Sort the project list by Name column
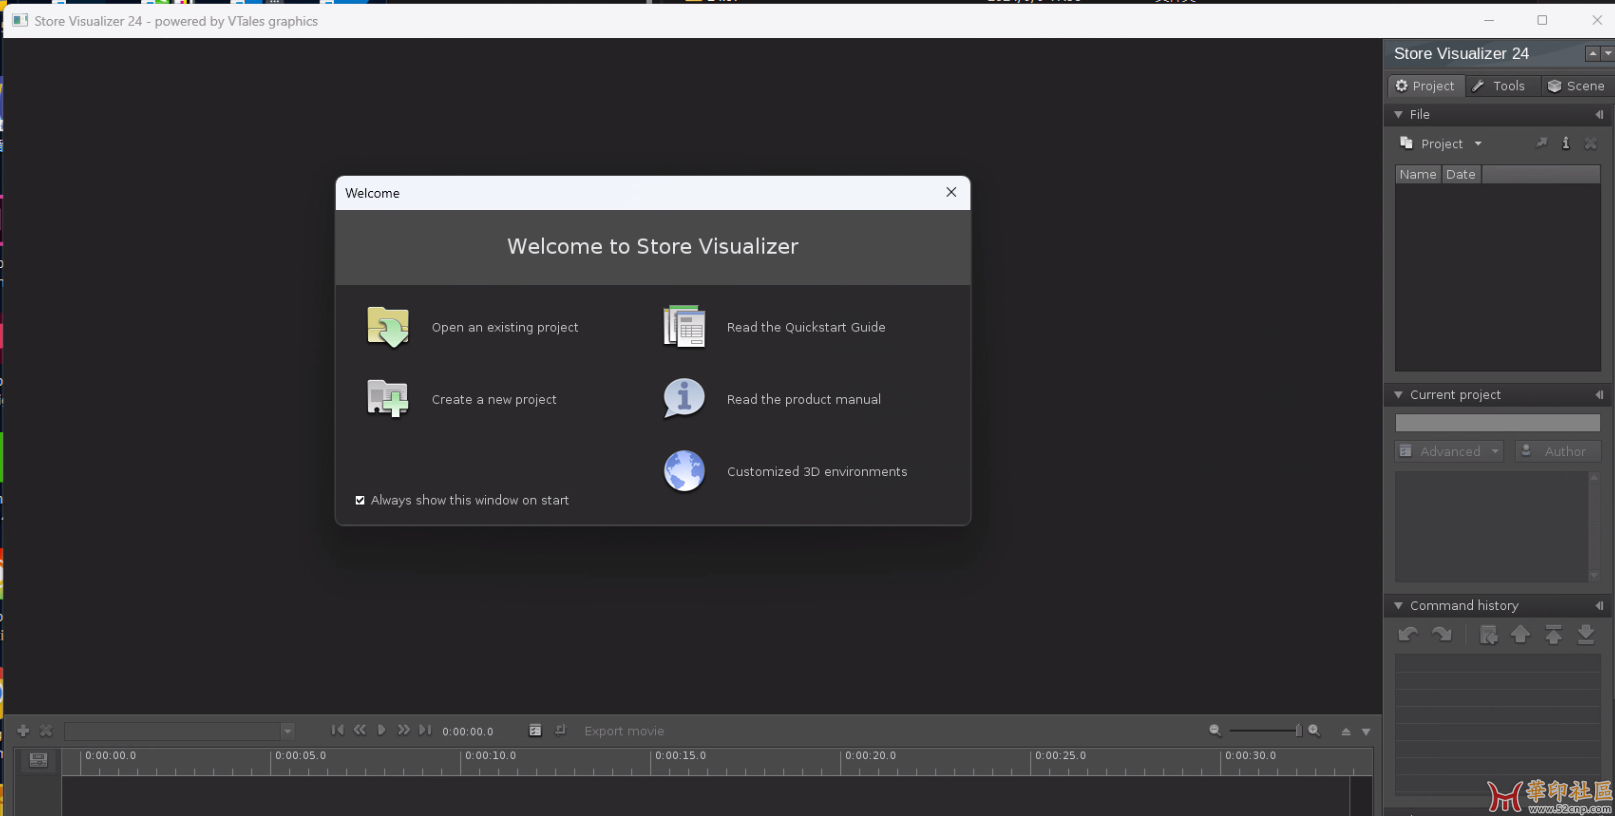Screen dimensions: 1615x816 click(x=1418, y=174)
